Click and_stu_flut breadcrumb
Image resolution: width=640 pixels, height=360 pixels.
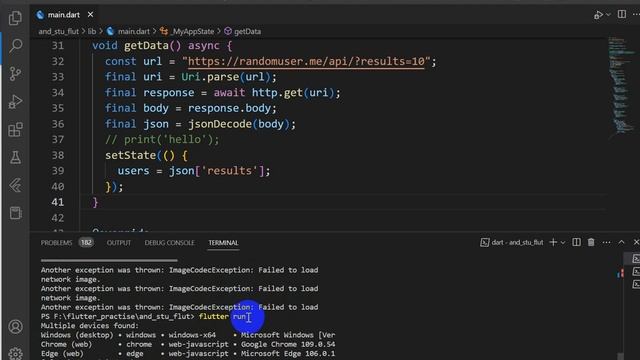[x=58, y=31]
